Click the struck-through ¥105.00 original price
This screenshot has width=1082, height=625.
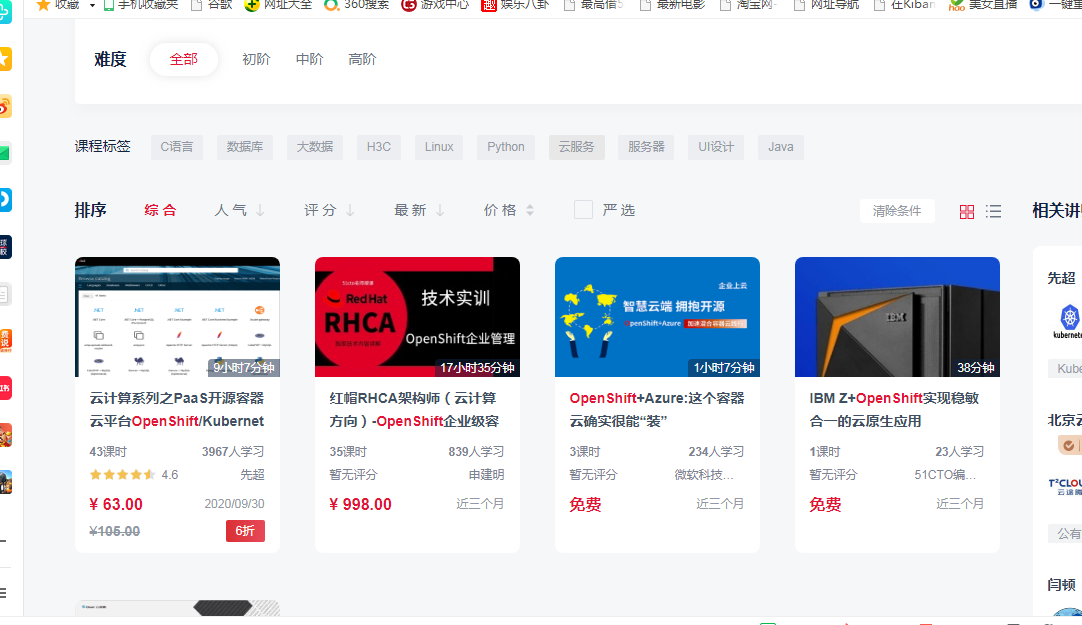click(x=115, y=531)
